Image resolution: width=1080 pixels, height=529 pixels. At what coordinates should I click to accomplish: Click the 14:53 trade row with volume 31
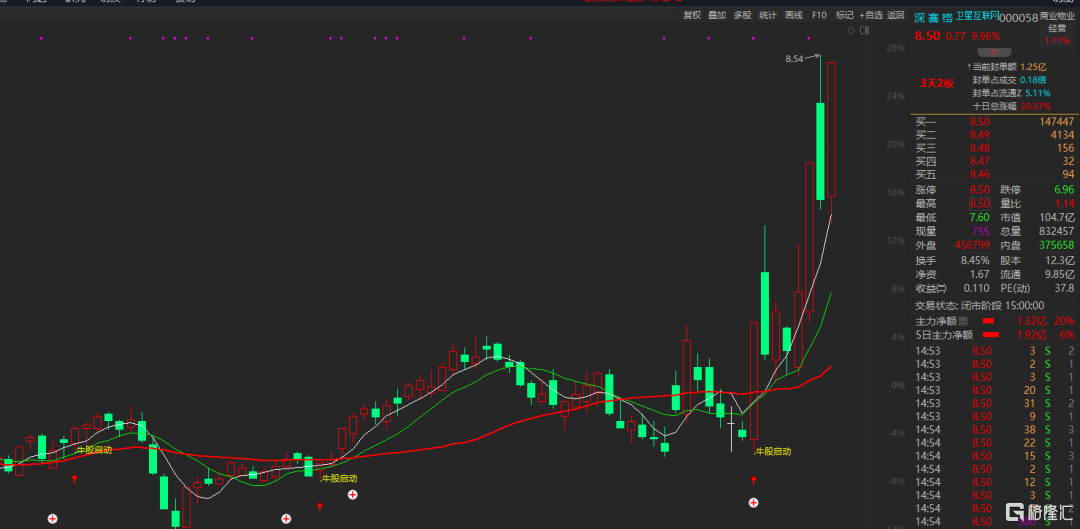(995, 403)
